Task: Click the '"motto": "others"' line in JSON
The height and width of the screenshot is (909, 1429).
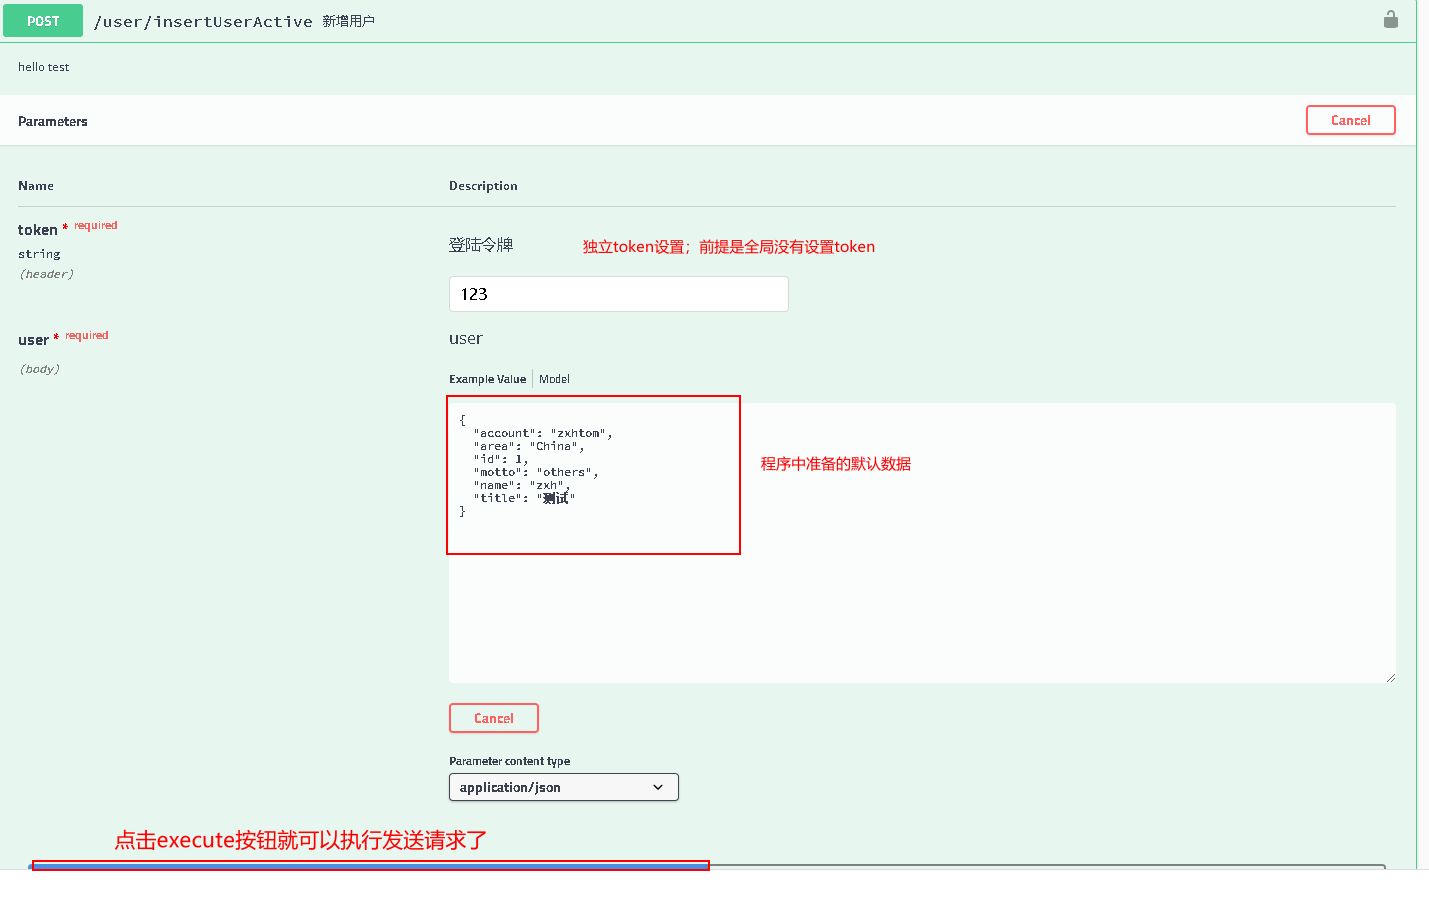Action: tap(536, 472)
